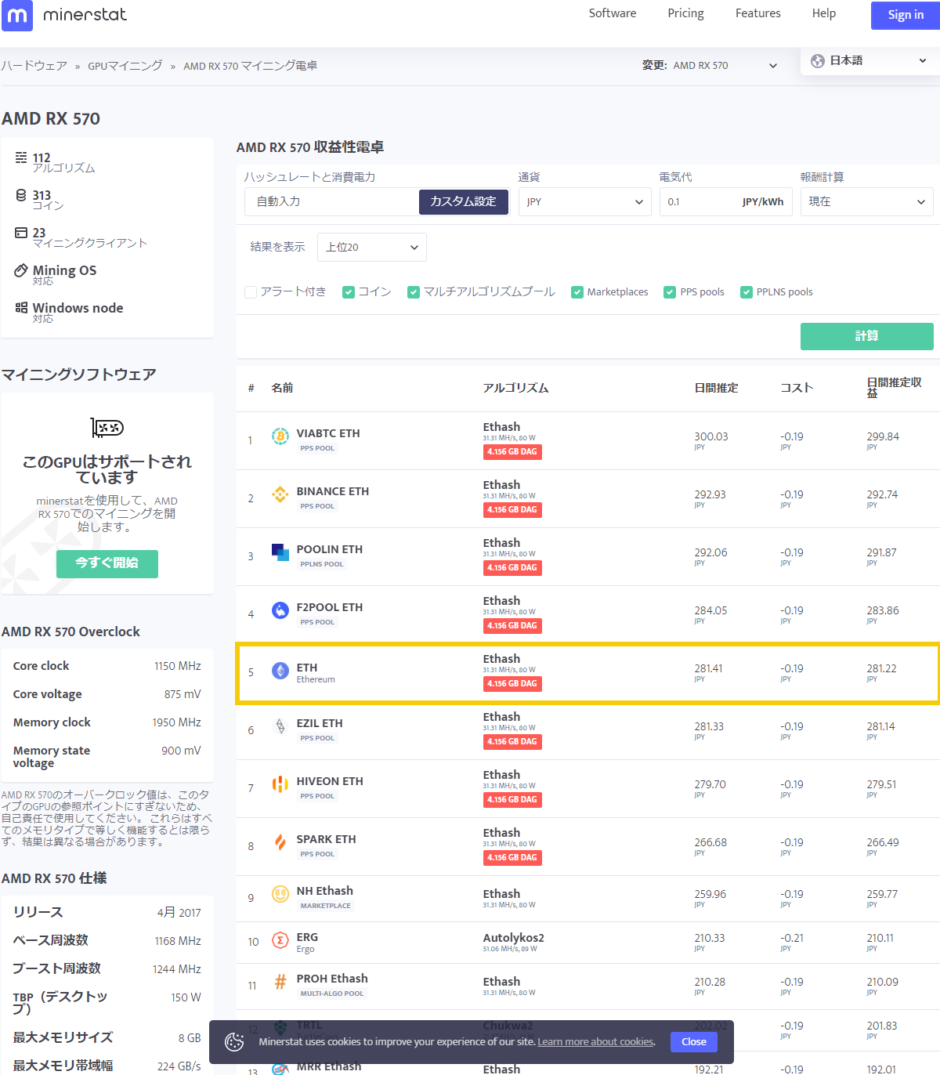Image resolution: width=940 pixels, height=1075 pixels.
Task: Open the Pricing menu item
Action: pos(685,14)
